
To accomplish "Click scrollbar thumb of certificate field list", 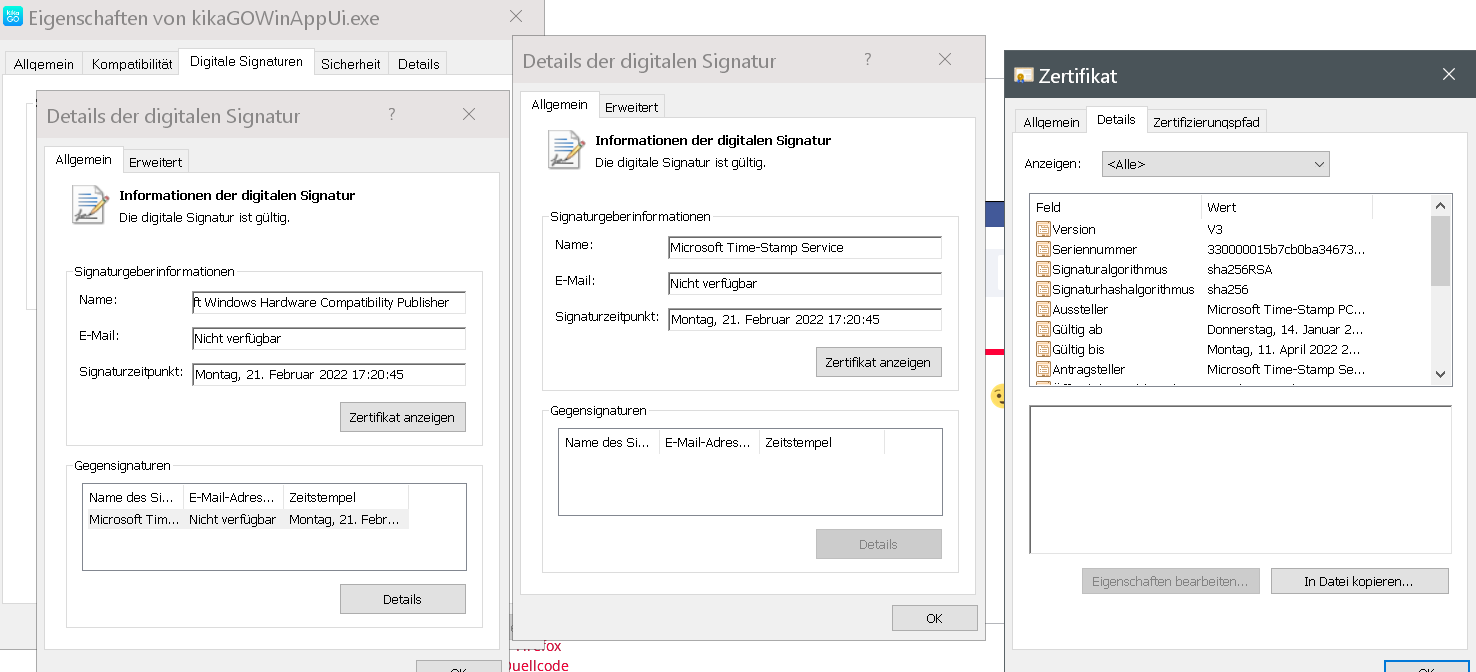I will pyautogui.click(x=1440, y=250).
